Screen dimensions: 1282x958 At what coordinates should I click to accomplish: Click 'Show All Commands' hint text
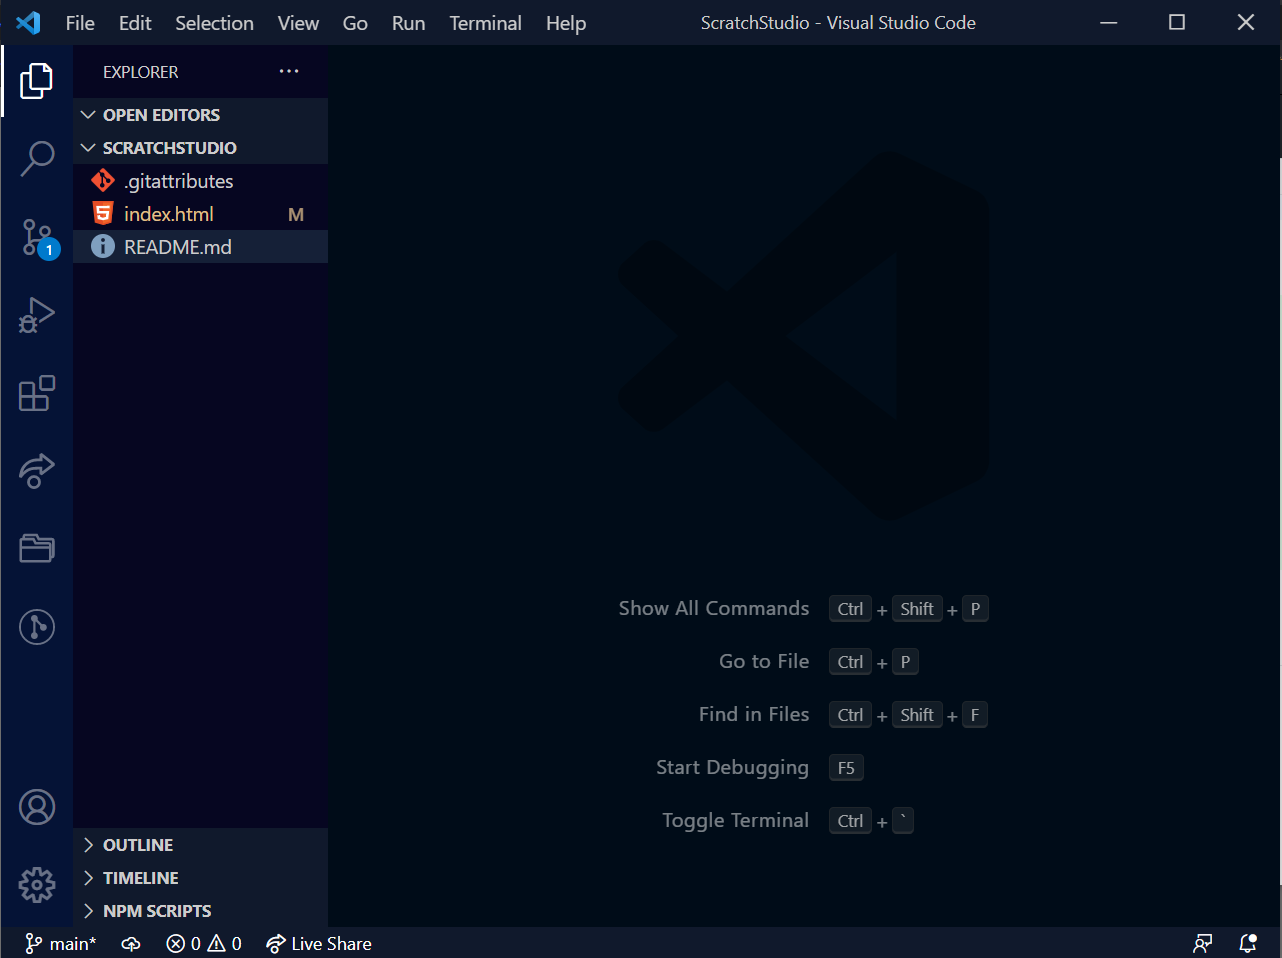pos(714,608)
